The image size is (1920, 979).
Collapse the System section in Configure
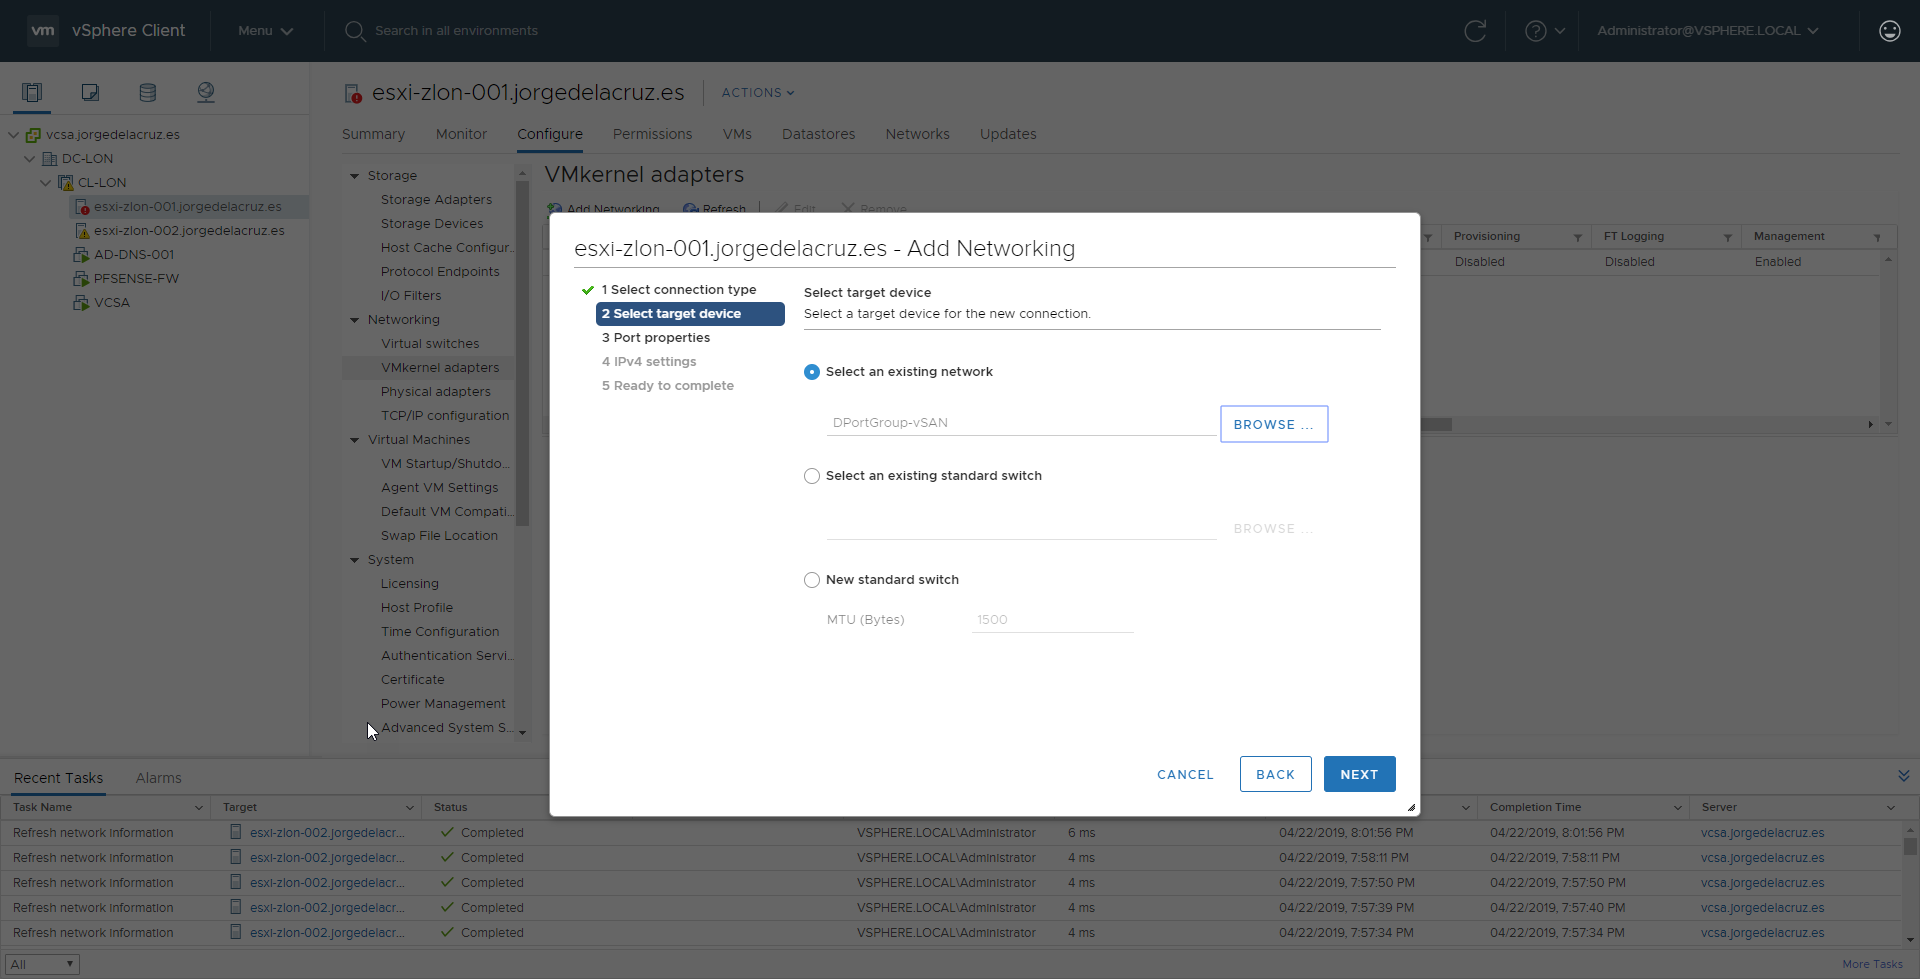point(354,560)
